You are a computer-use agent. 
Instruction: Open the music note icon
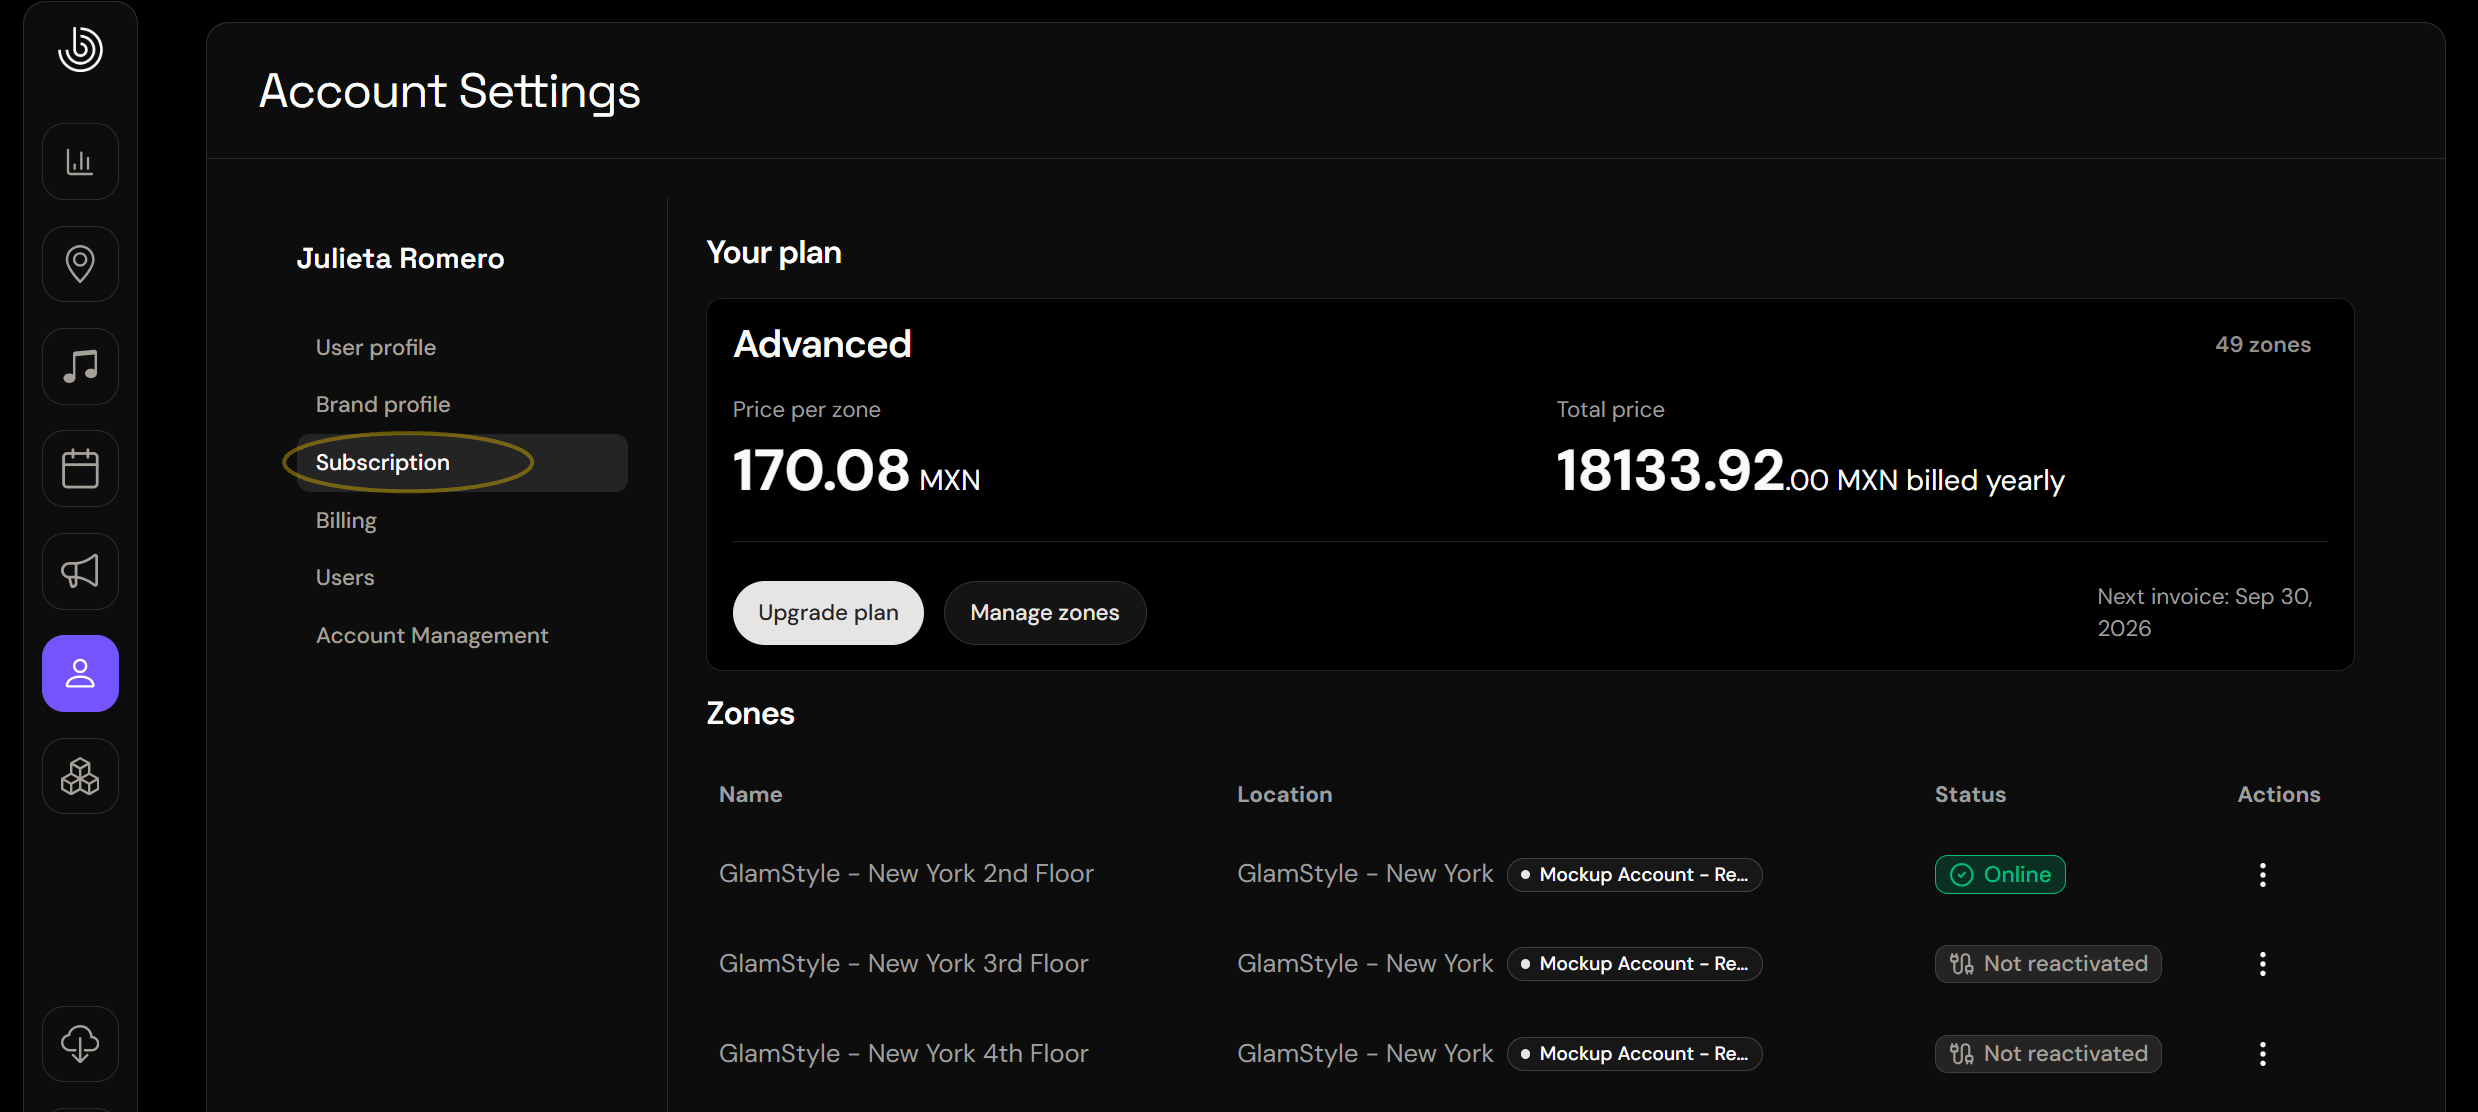[80, 366]
